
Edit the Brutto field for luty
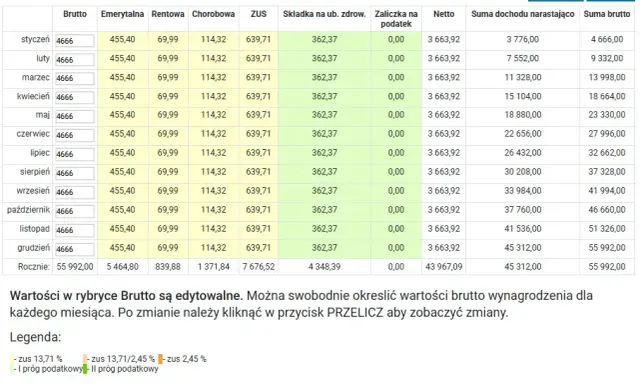[75, 60]
